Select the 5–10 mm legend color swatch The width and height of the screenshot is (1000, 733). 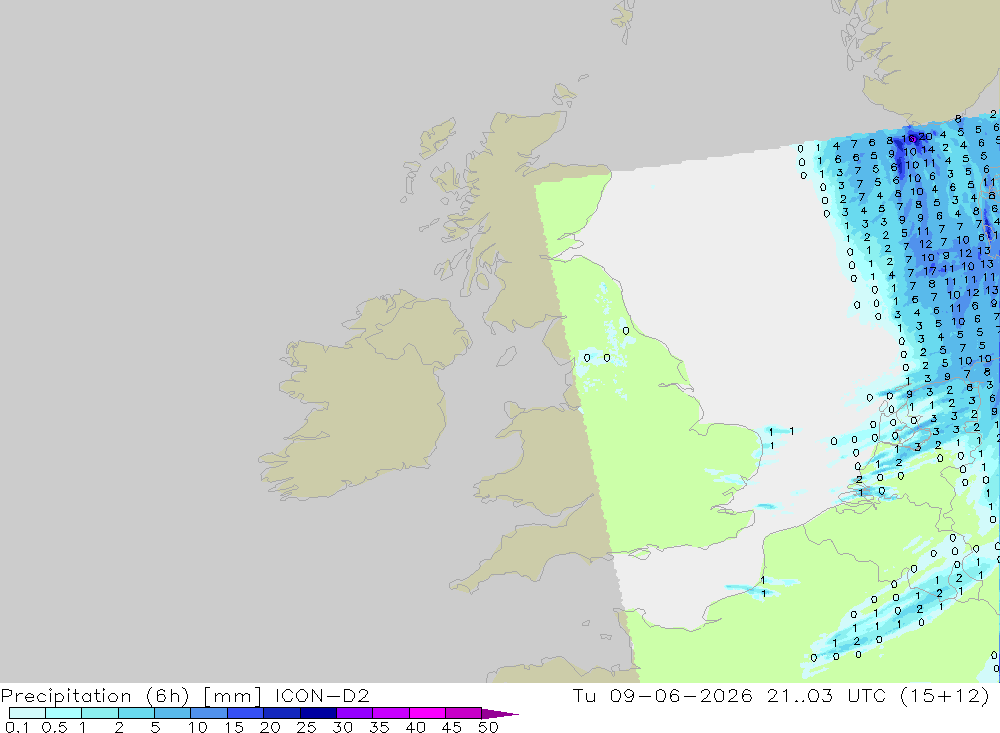pos(173,713)
